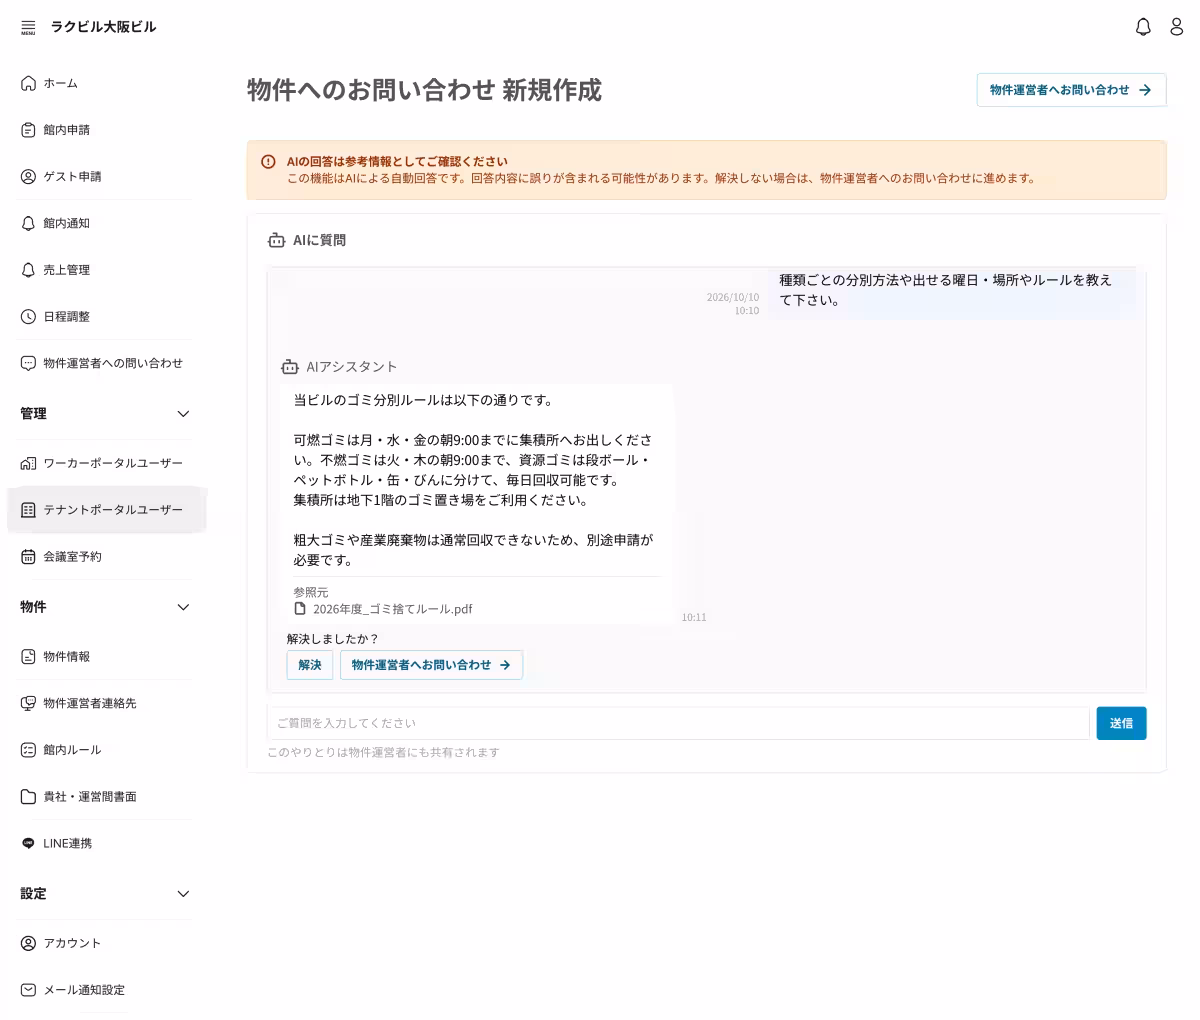Click the ラクビル大阪ビル title
Viewport: 1200px width, 1020px height.
[104, 27]
